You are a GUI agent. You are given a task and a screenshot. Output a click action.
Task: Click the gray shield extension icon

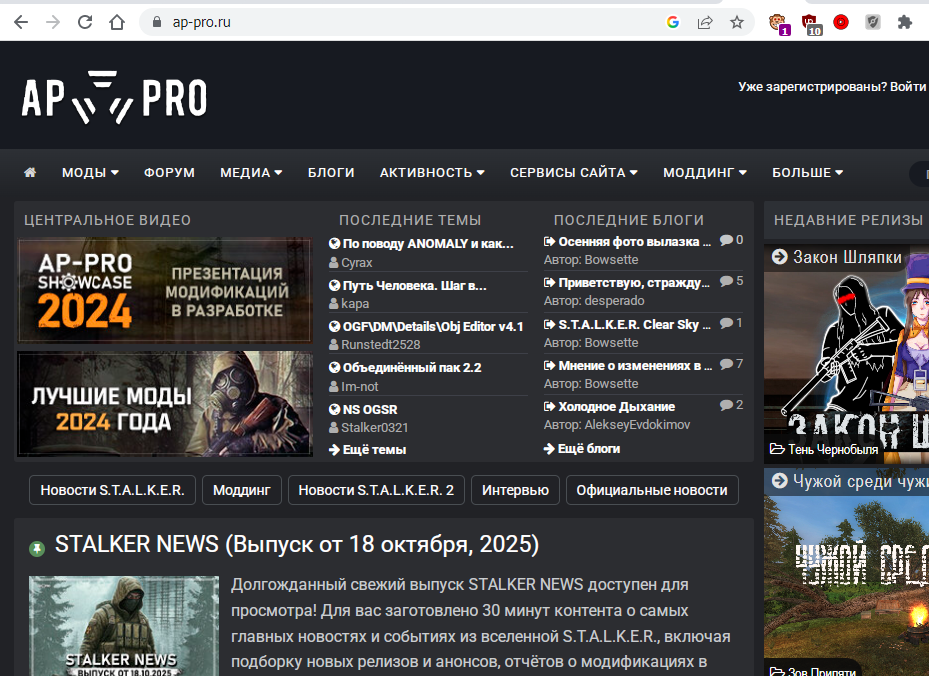point(873,23)
